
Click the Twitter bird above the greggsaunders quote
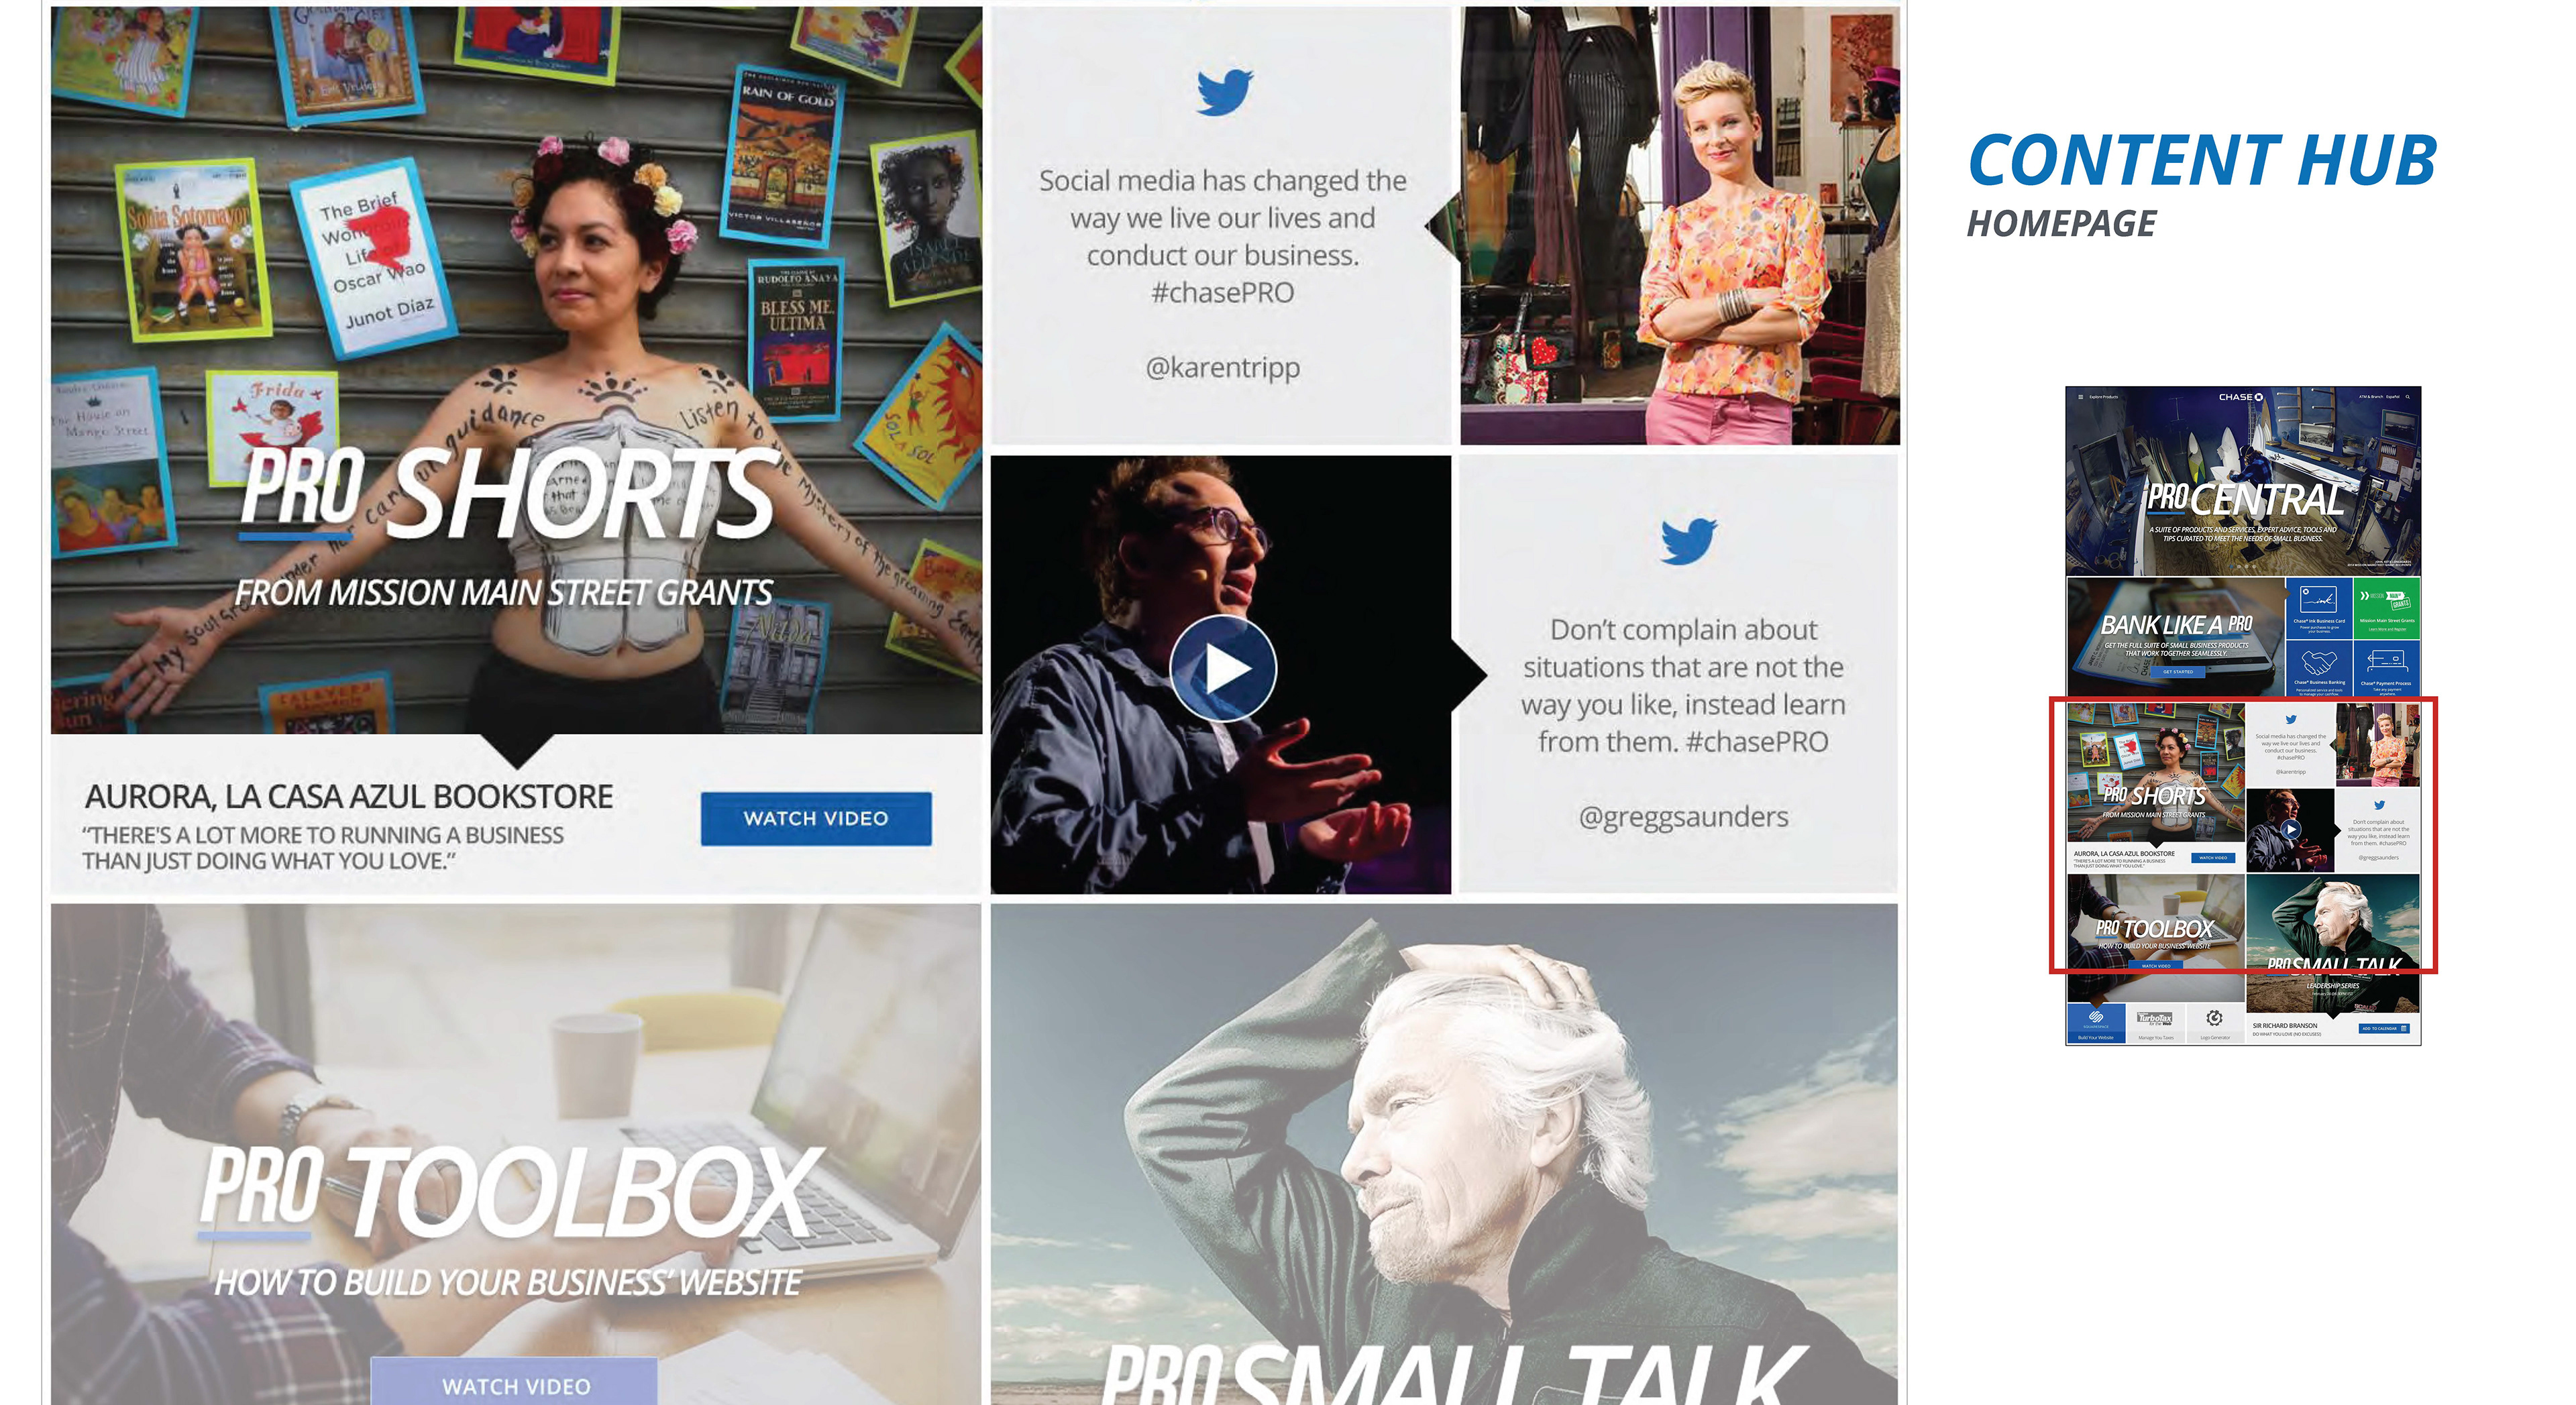(x=1688, y=541)
